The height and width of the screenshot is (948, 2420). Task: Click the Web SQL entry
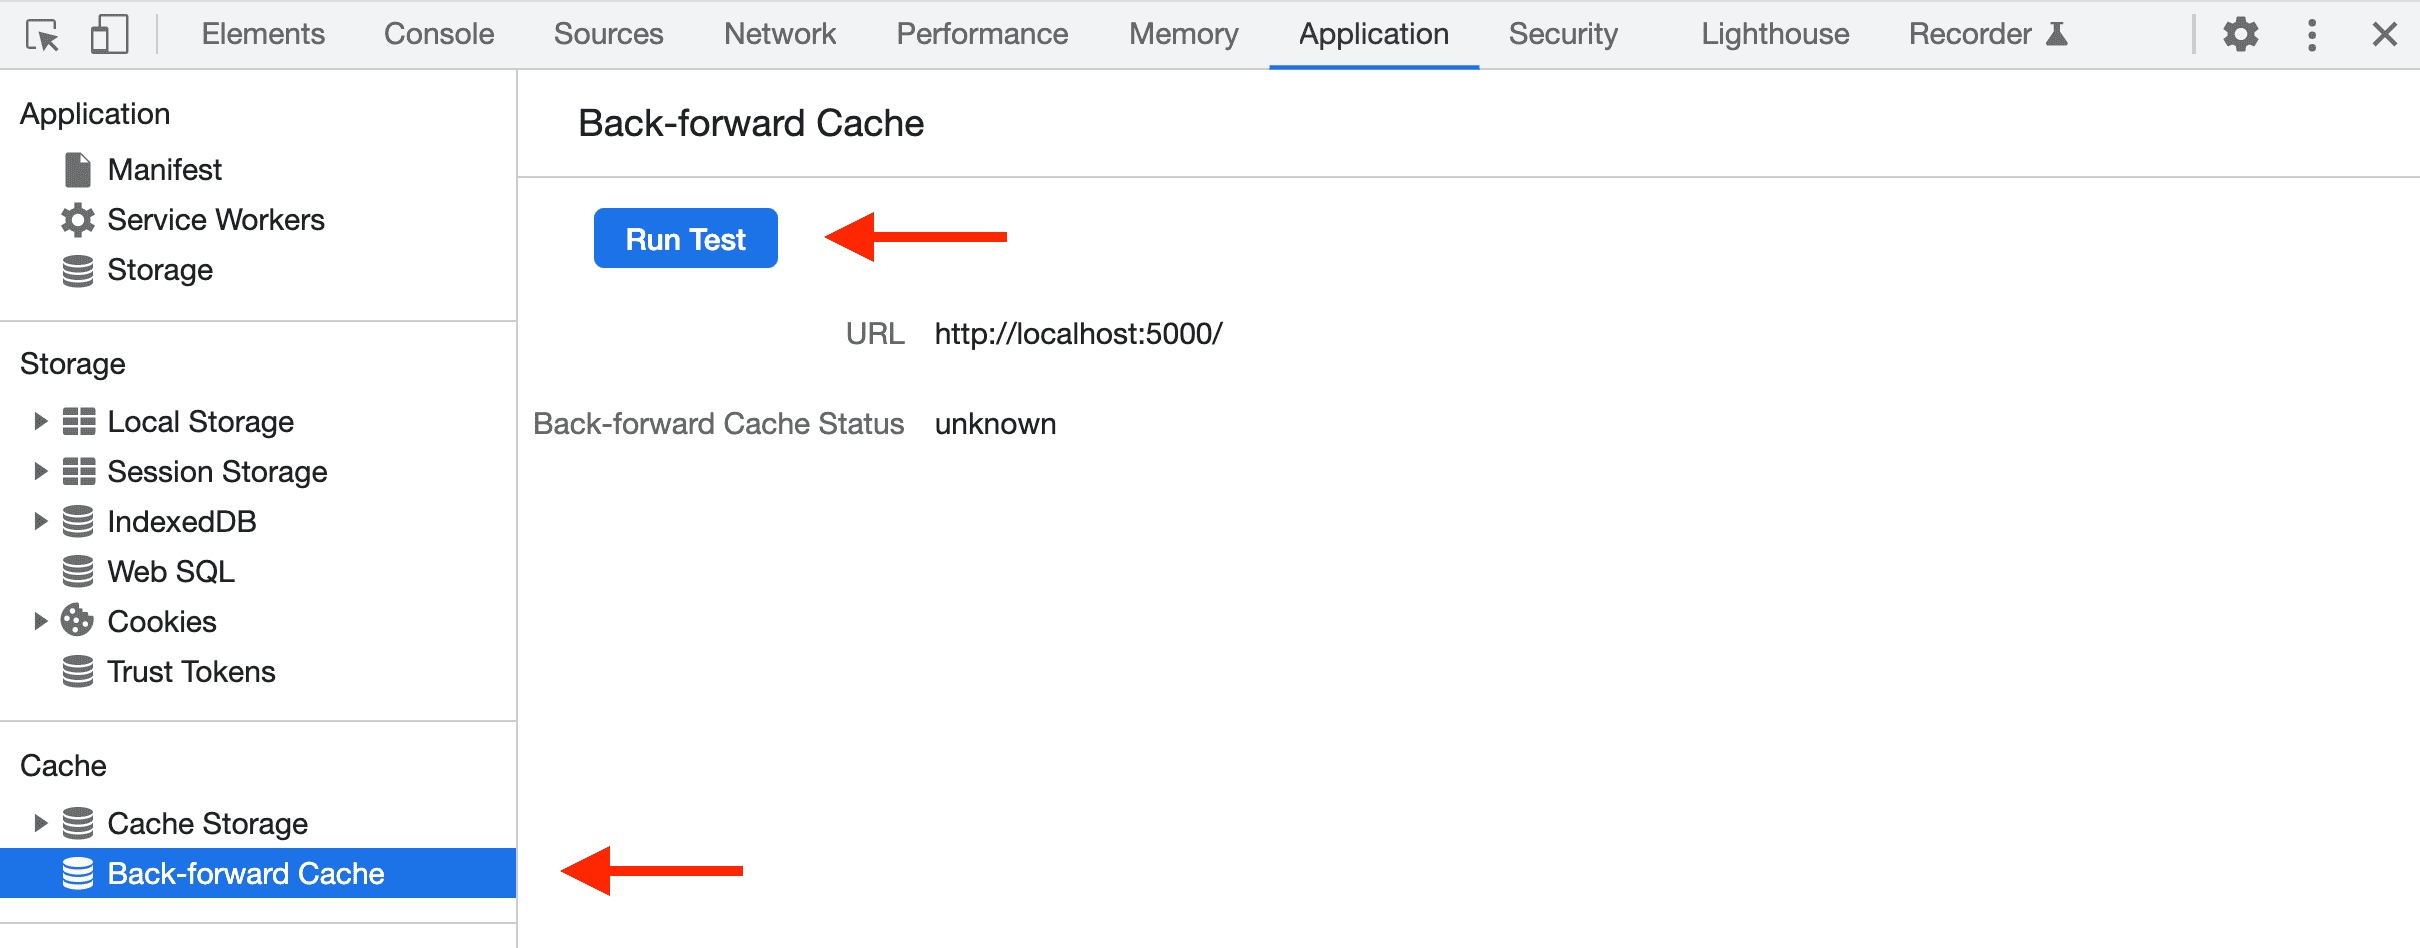(x=171, y=571)
